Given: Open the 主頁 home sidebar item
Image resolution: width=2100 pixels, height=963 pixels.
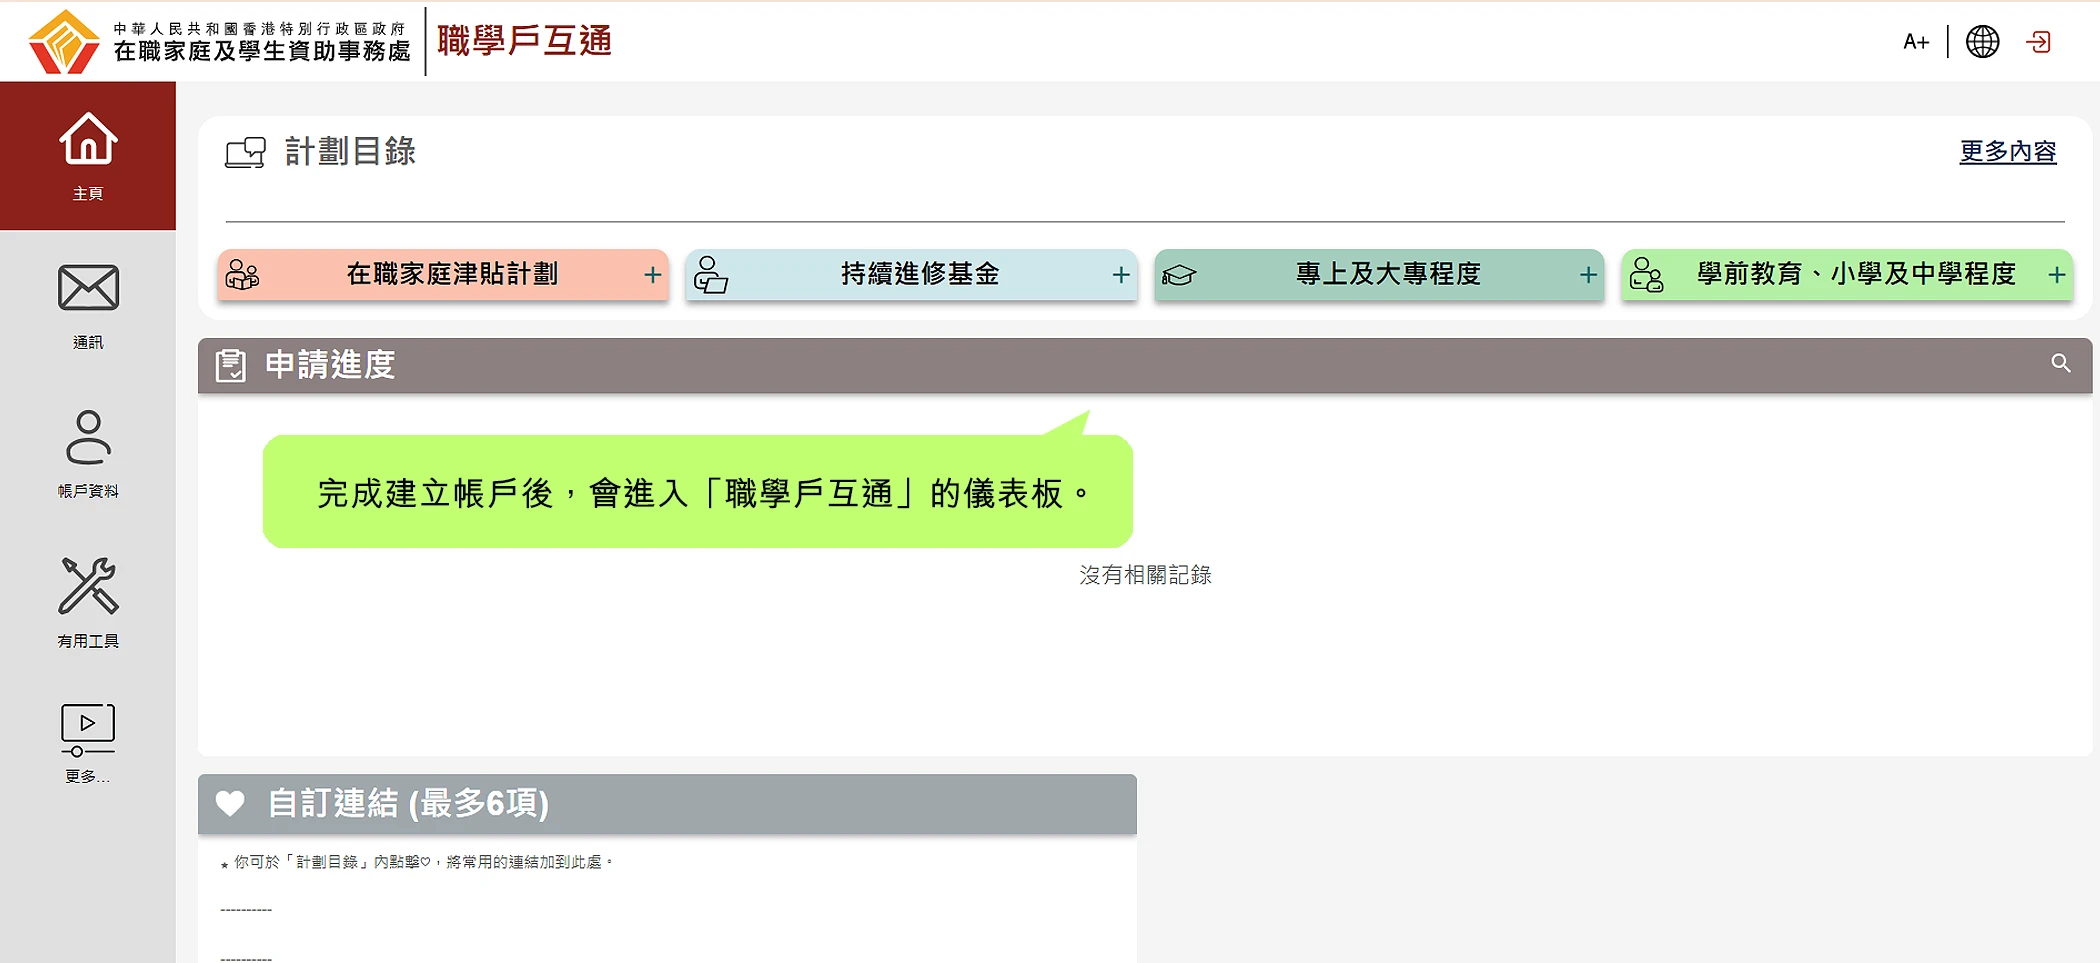Looking at the screenshot, I should [88, 156].
